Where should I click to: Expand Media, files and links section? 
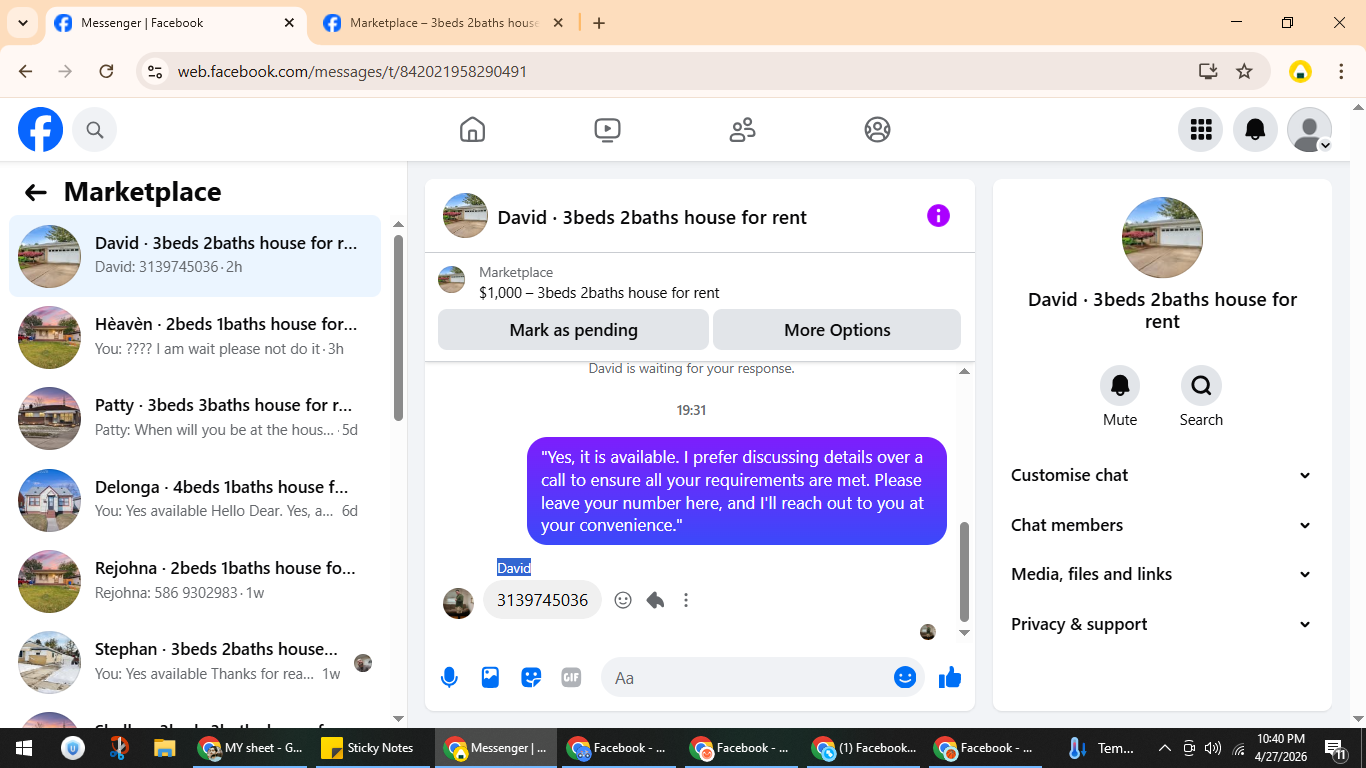[1161, 574]
